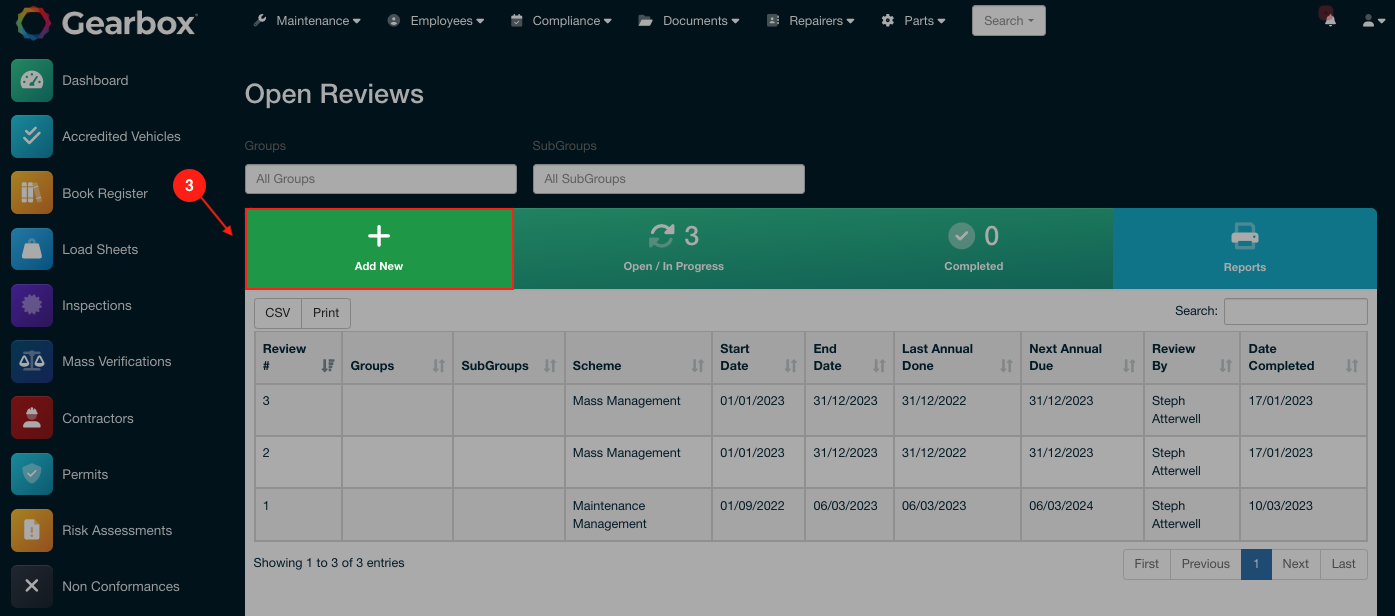Open the user account menu
The width and height of the screenshot is (1395, 616).
tap(1373, 20)
